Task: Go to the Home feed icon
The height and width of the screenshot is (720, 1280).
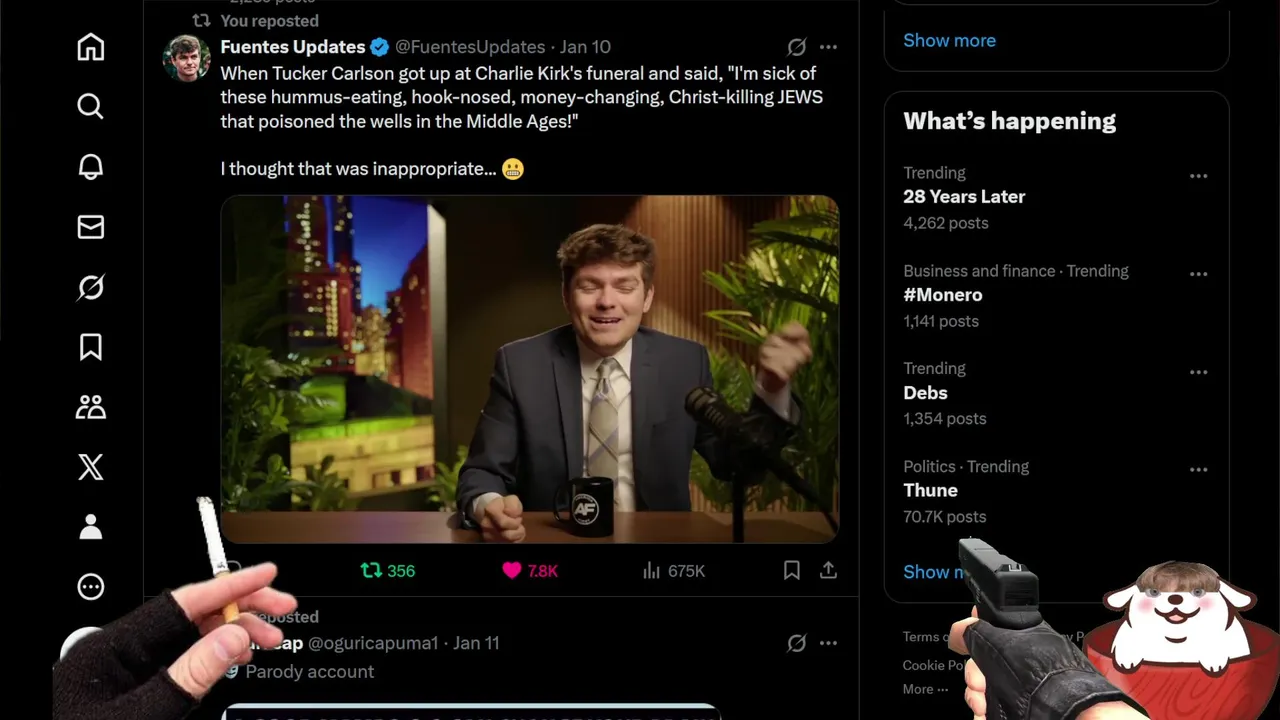Action: click(x=91, y=47)
